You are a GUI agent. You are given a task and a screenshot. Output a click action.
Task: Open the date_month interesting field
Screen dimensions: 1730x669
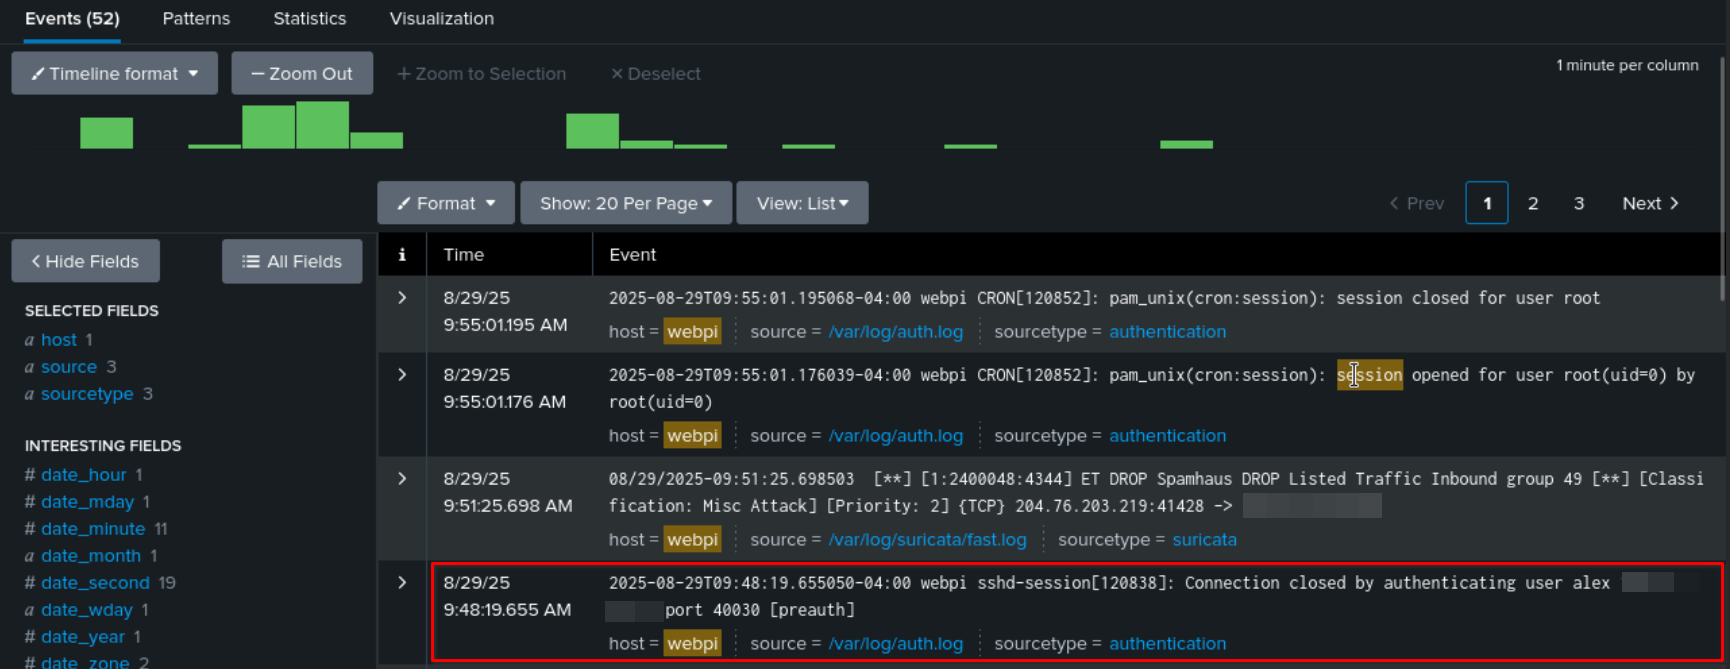point(91,556)
